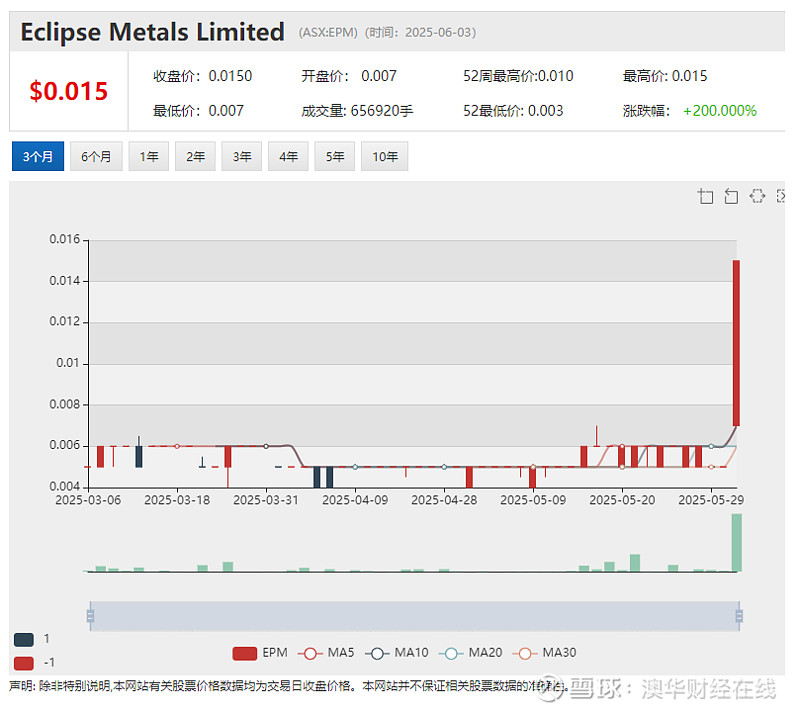Select the 10年 range button
The width and height of the screenshot is (800, 713).
[x=384, y=156]
